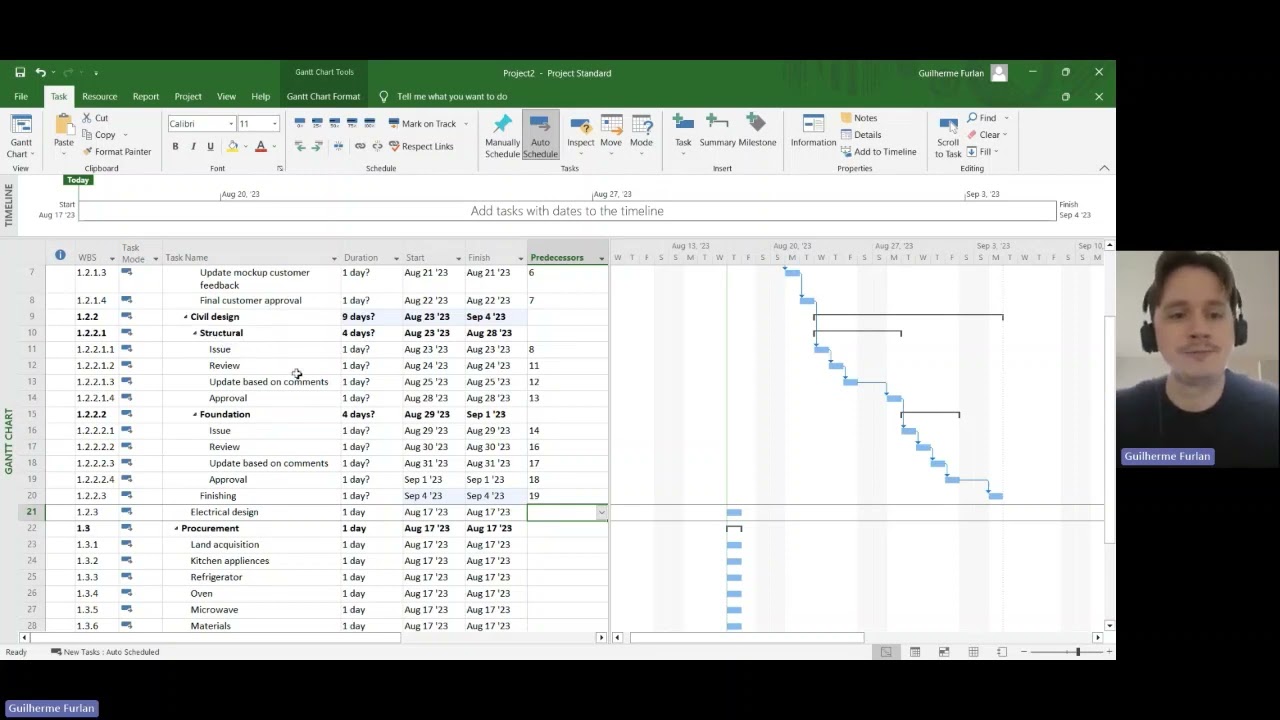Mark task 25% complete
The image size is (1280, 720).
[x=317, y=123]
